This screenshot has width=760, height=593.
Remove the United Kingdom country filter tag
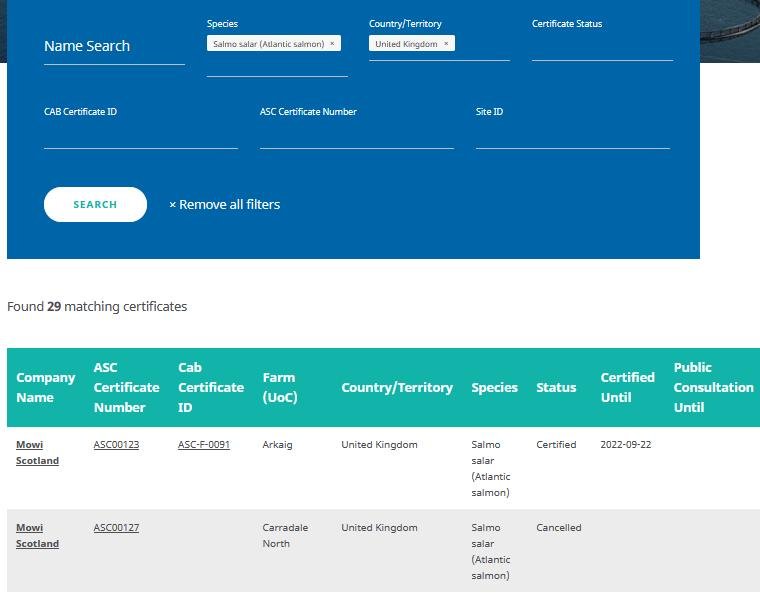click(446, 44)
